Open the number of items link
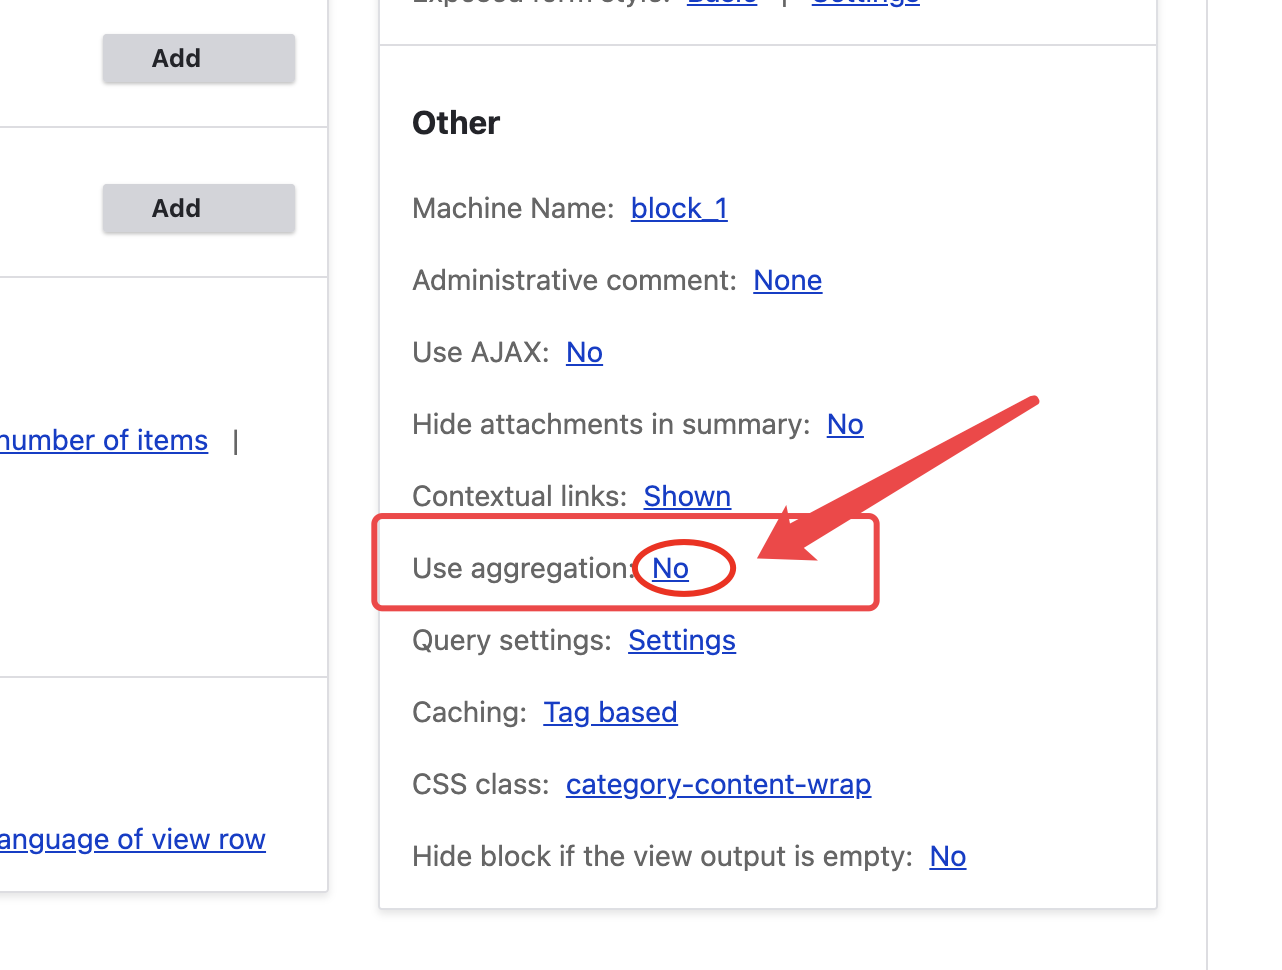Screen dimensions: 1282x970 point(104,440)
